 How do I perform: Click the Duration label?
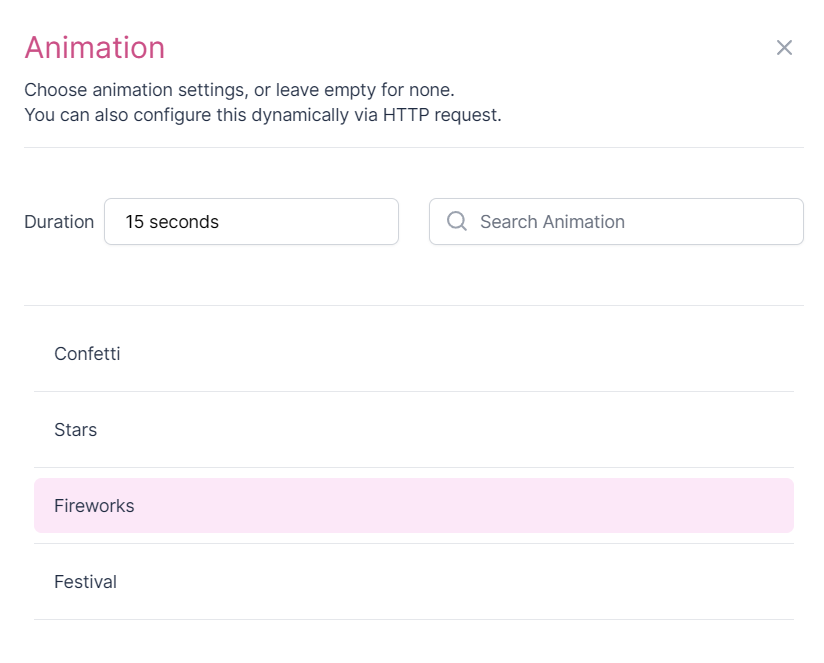pyautogui.click(x=59, y=222)
